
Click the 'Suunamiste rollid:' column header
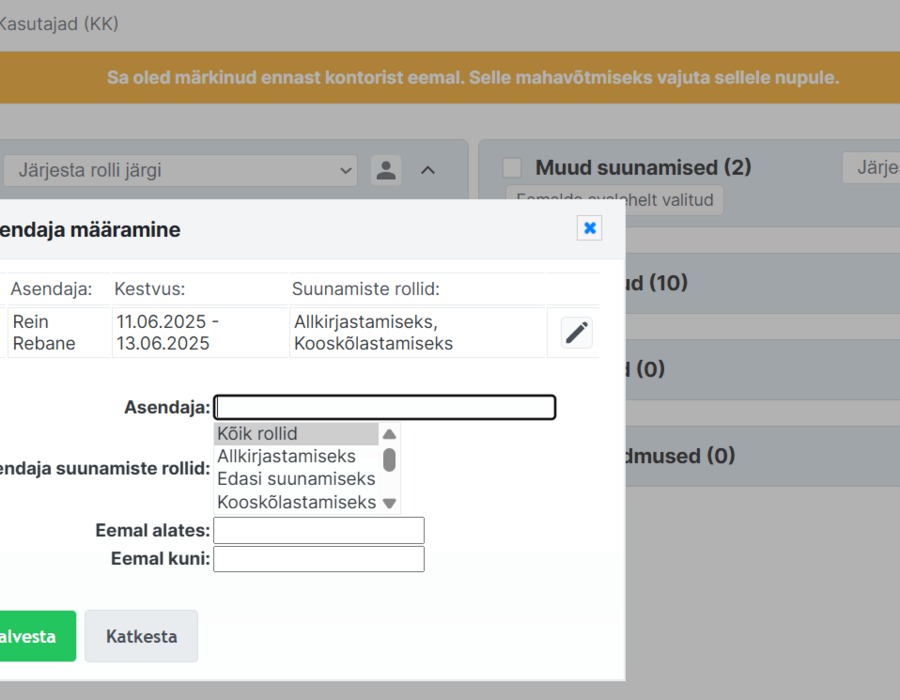coord(366,289)
